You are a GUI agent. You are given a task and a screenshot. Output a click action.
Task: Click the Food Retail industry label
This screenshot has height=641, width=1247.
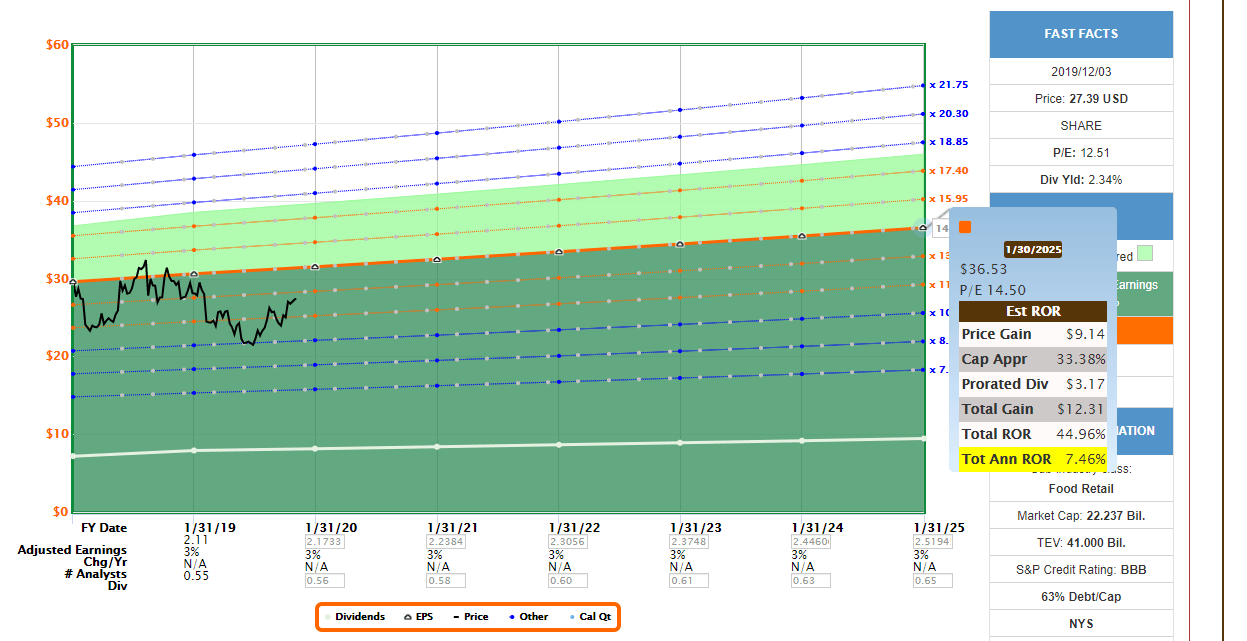pyautogui.click(x=1081, y=489)
